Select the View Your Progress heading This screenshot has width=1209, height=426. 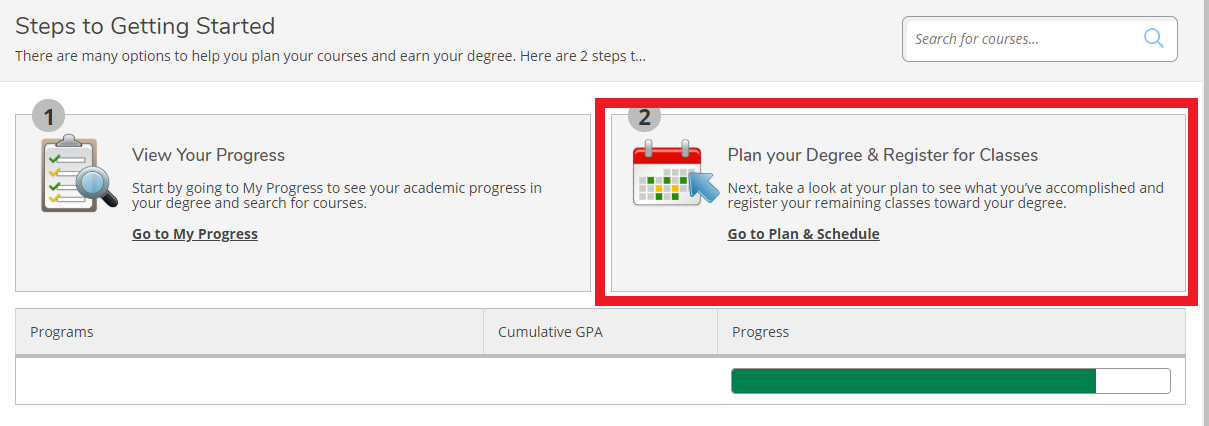209,155
